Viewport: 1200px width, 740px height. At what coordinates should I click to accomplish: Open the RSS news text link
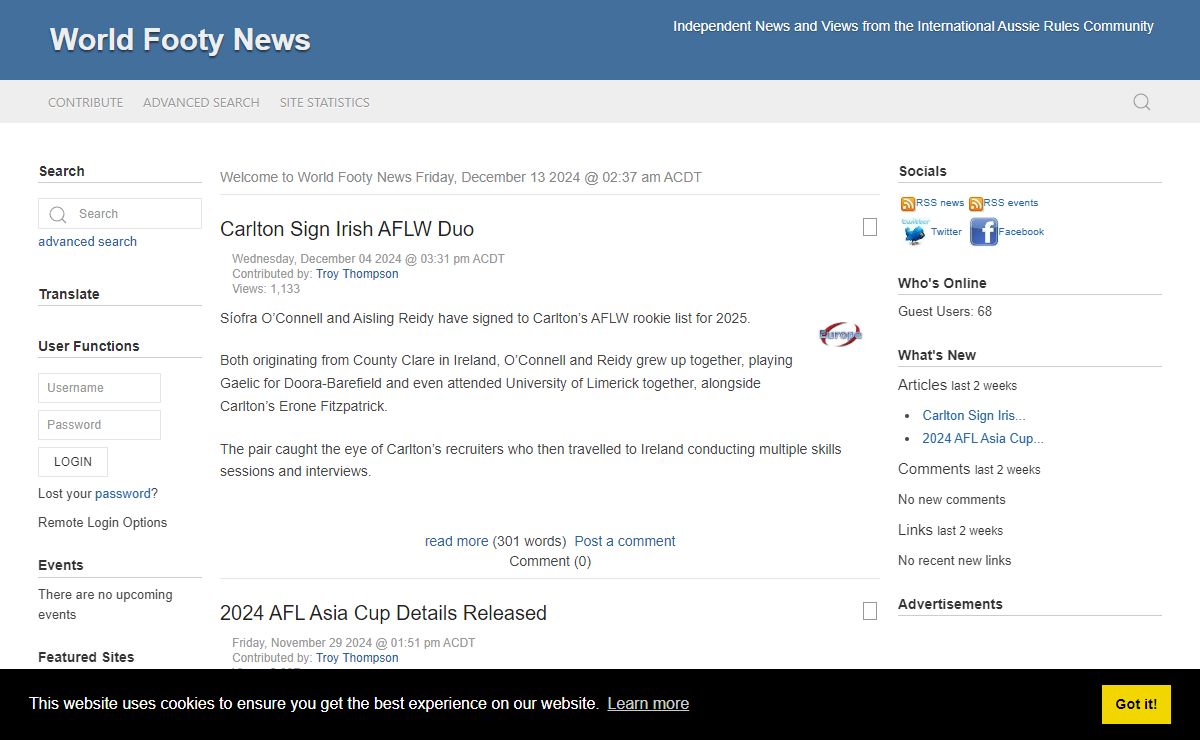coord(940,203)
